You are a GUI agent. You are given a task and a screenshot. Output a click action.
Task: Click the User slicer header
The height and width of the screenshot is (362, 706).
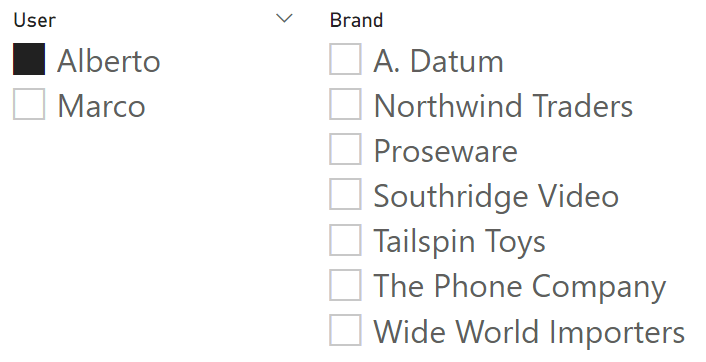pos(35,20)
